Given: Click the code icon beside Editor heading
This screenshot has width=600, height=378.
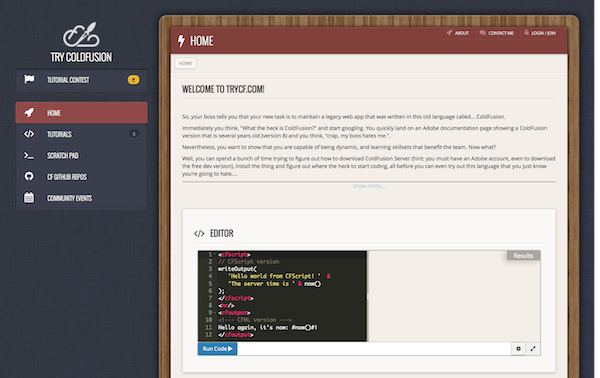Looking at the screenshot, I should 199,233.
